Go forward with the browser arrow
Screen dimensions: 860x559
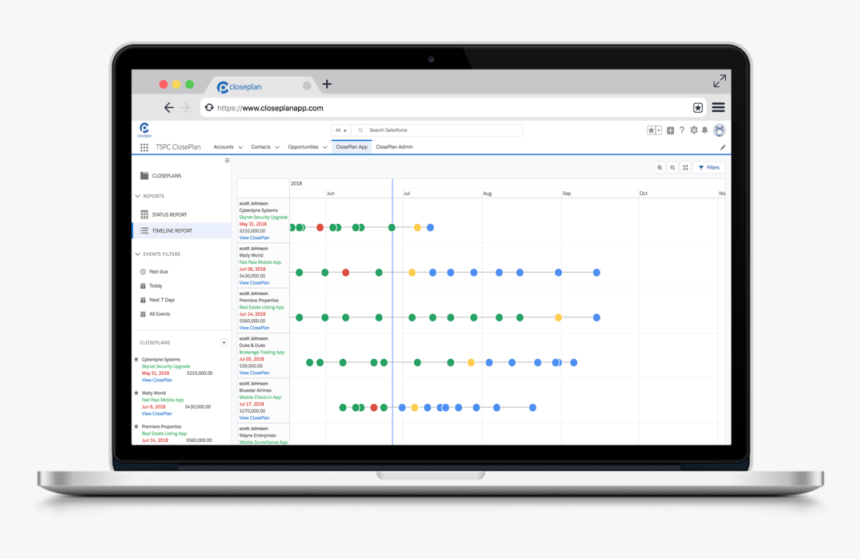(x=185, y=108)
